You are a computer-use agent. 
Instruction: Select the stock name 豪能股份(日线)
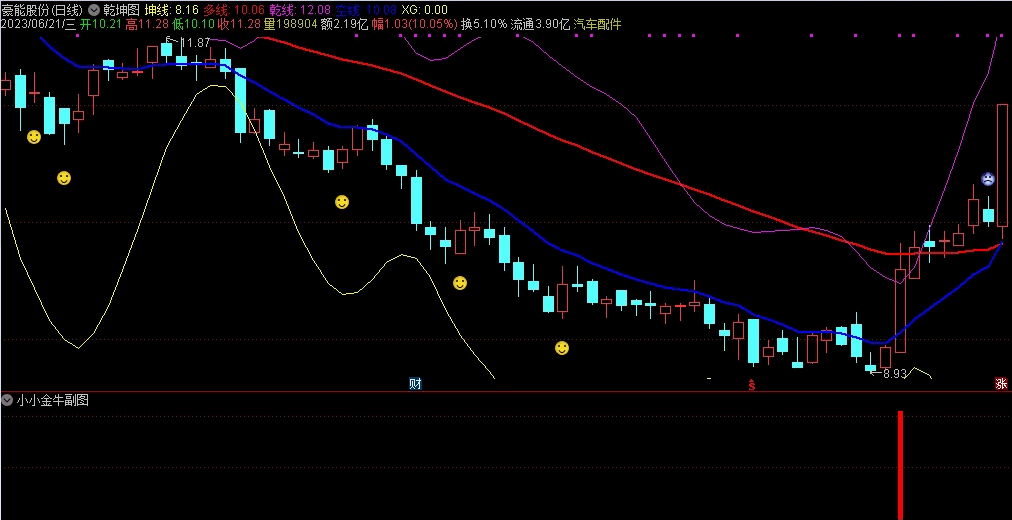pos(43,10)
